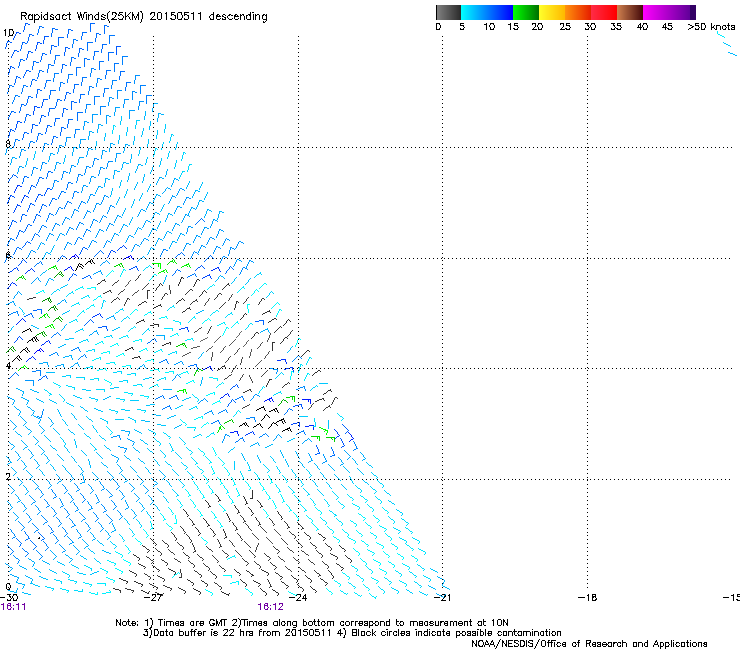Click the latitude "4" axis label

(8, 365)
